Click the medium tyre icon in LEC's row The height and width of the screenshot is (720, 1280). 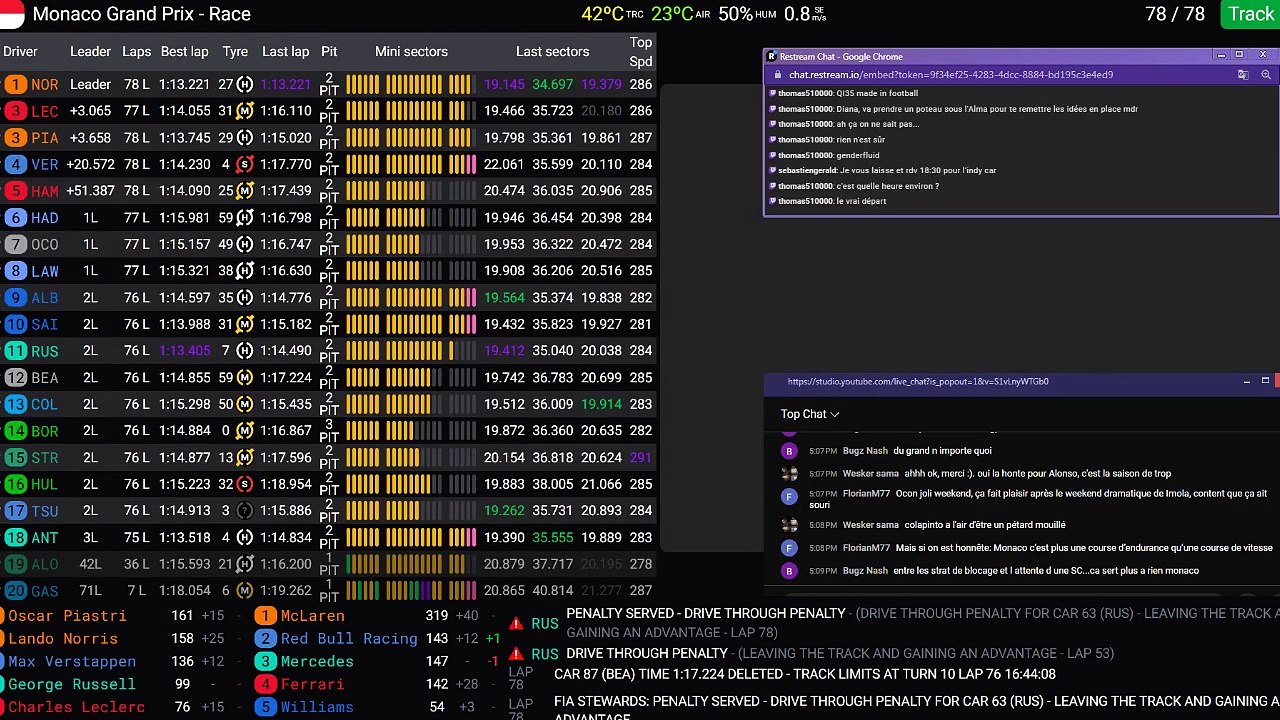[244, 111]
